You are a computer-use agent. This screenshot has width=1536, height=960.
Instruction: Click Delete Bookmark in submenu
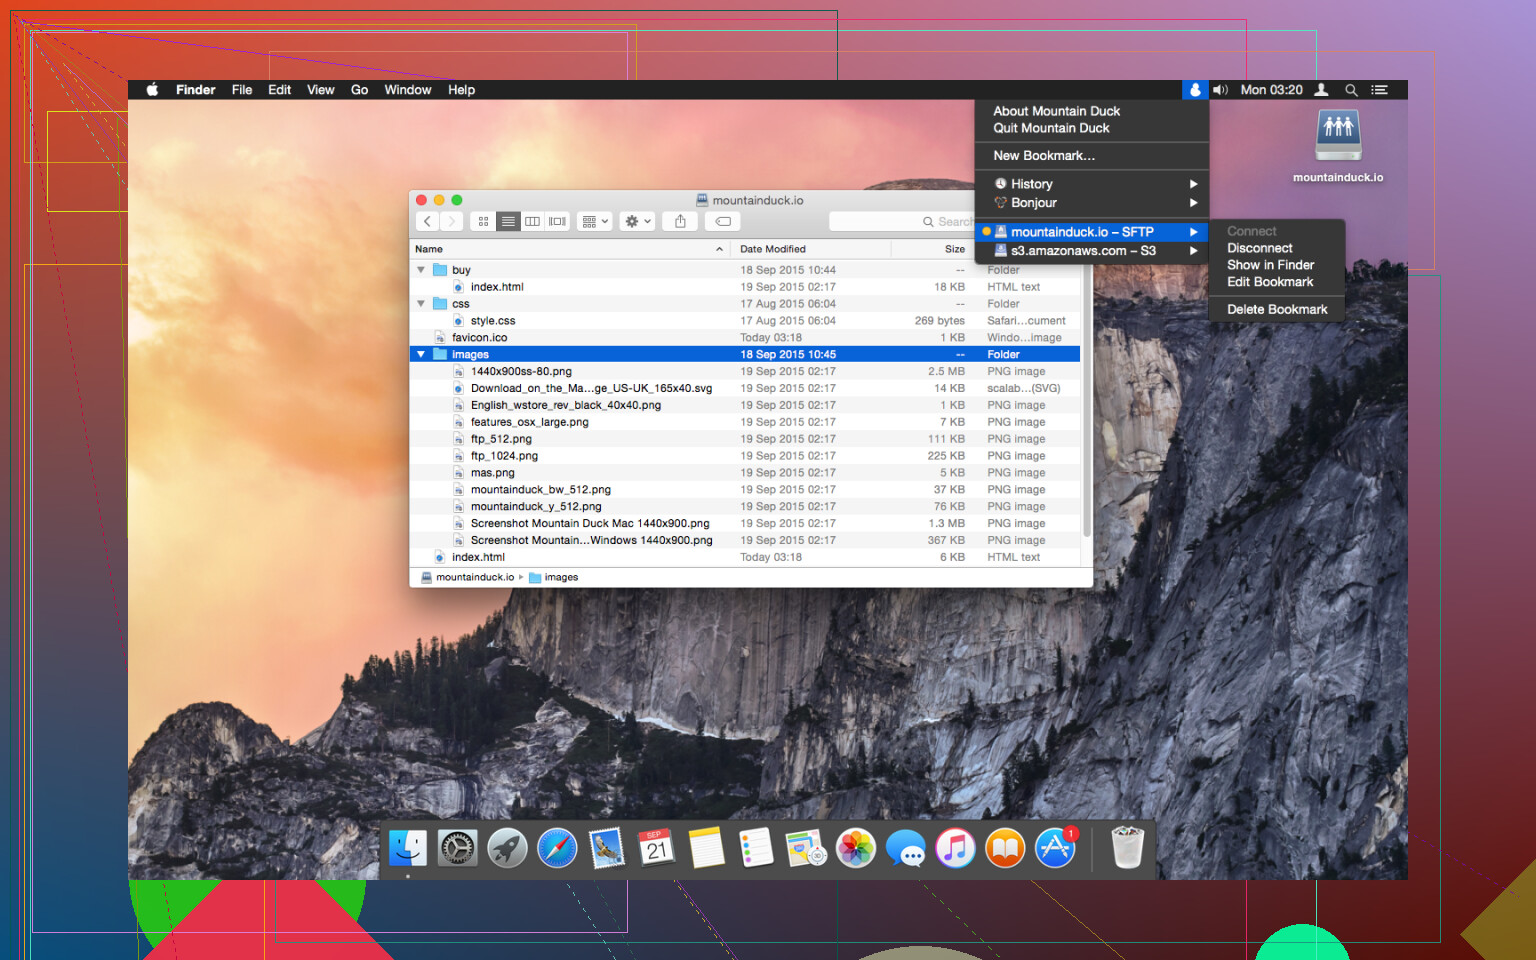(x=1276, y=310)
